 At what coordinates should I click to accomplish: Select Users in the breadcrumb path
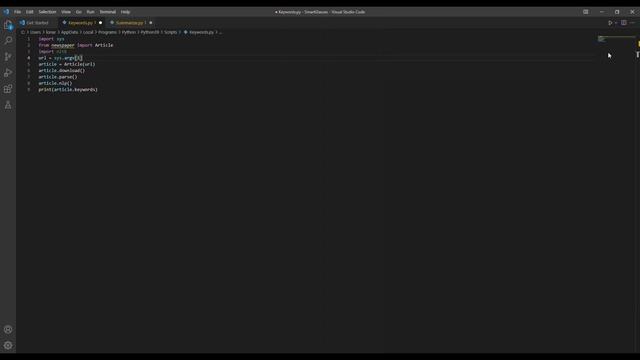click(35, 32)
